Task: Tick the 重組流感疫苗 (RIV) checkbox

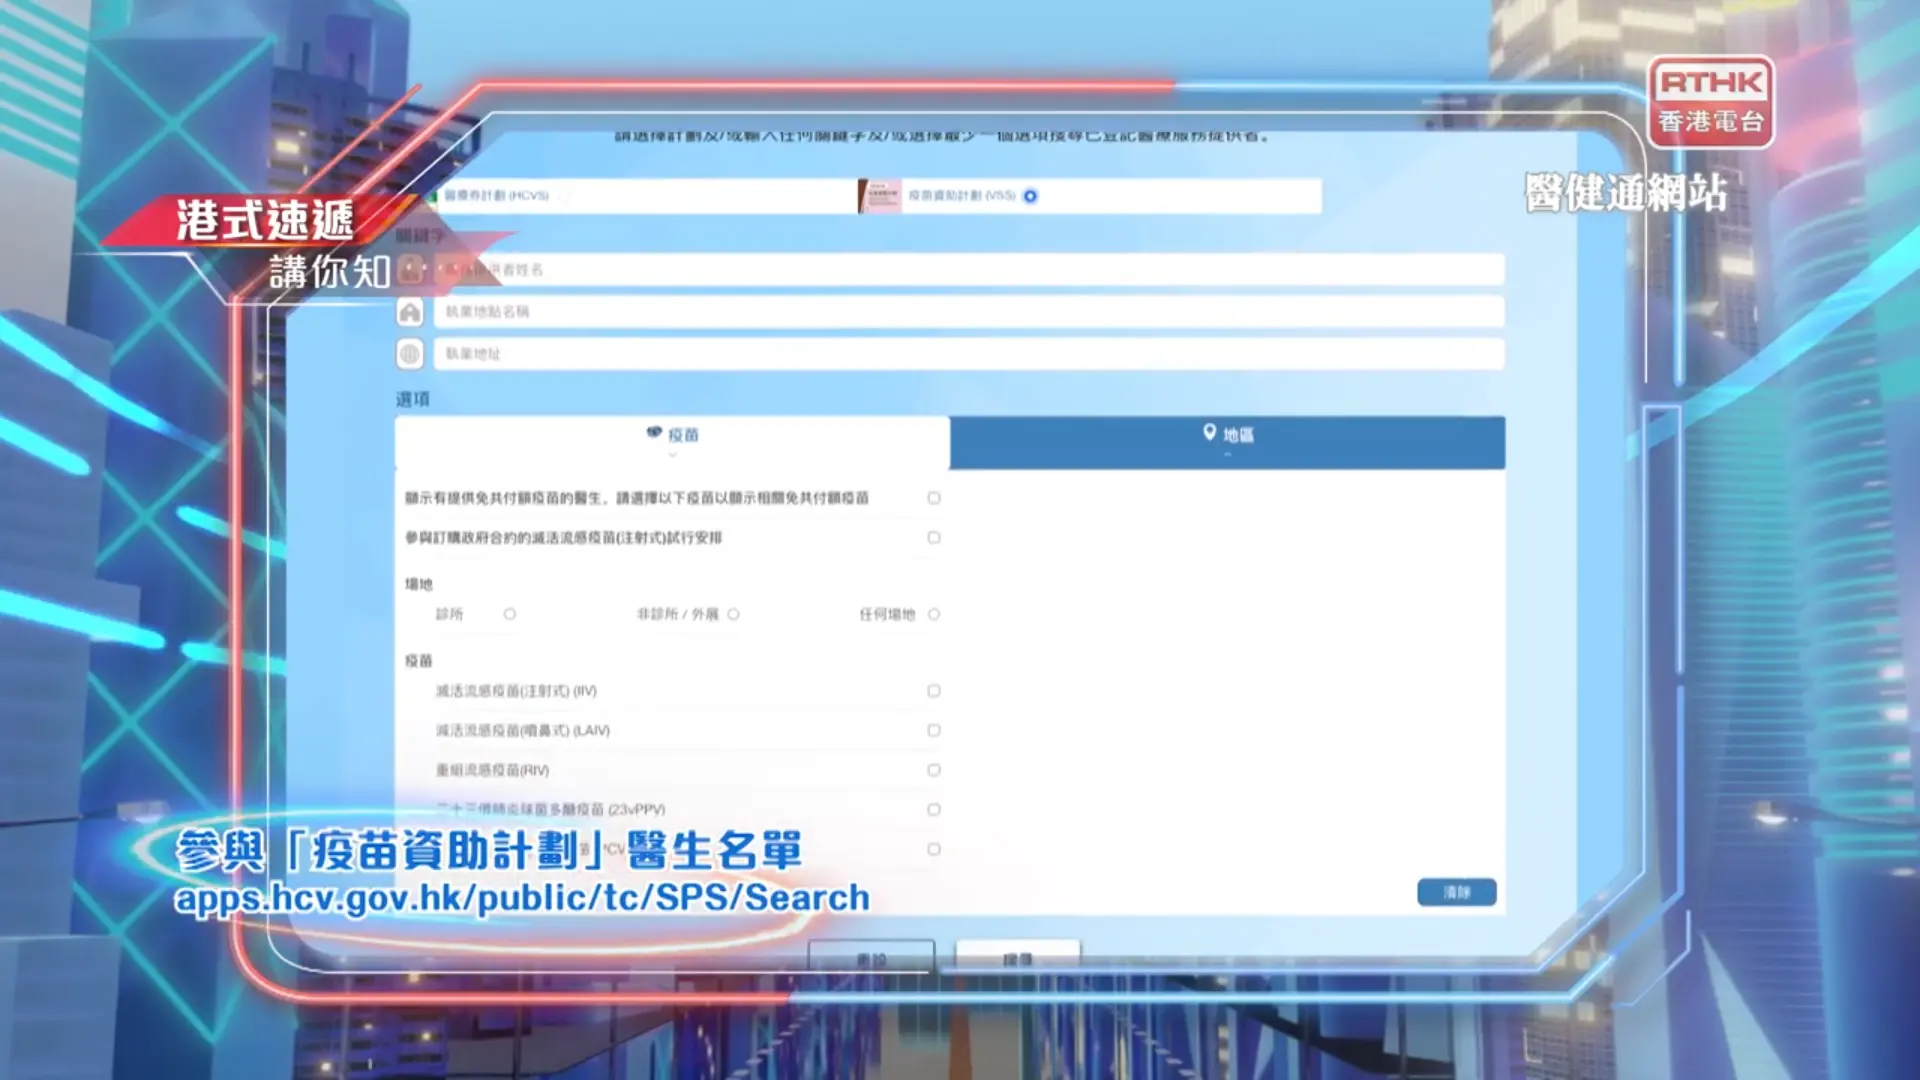Action: pos(933,770)
